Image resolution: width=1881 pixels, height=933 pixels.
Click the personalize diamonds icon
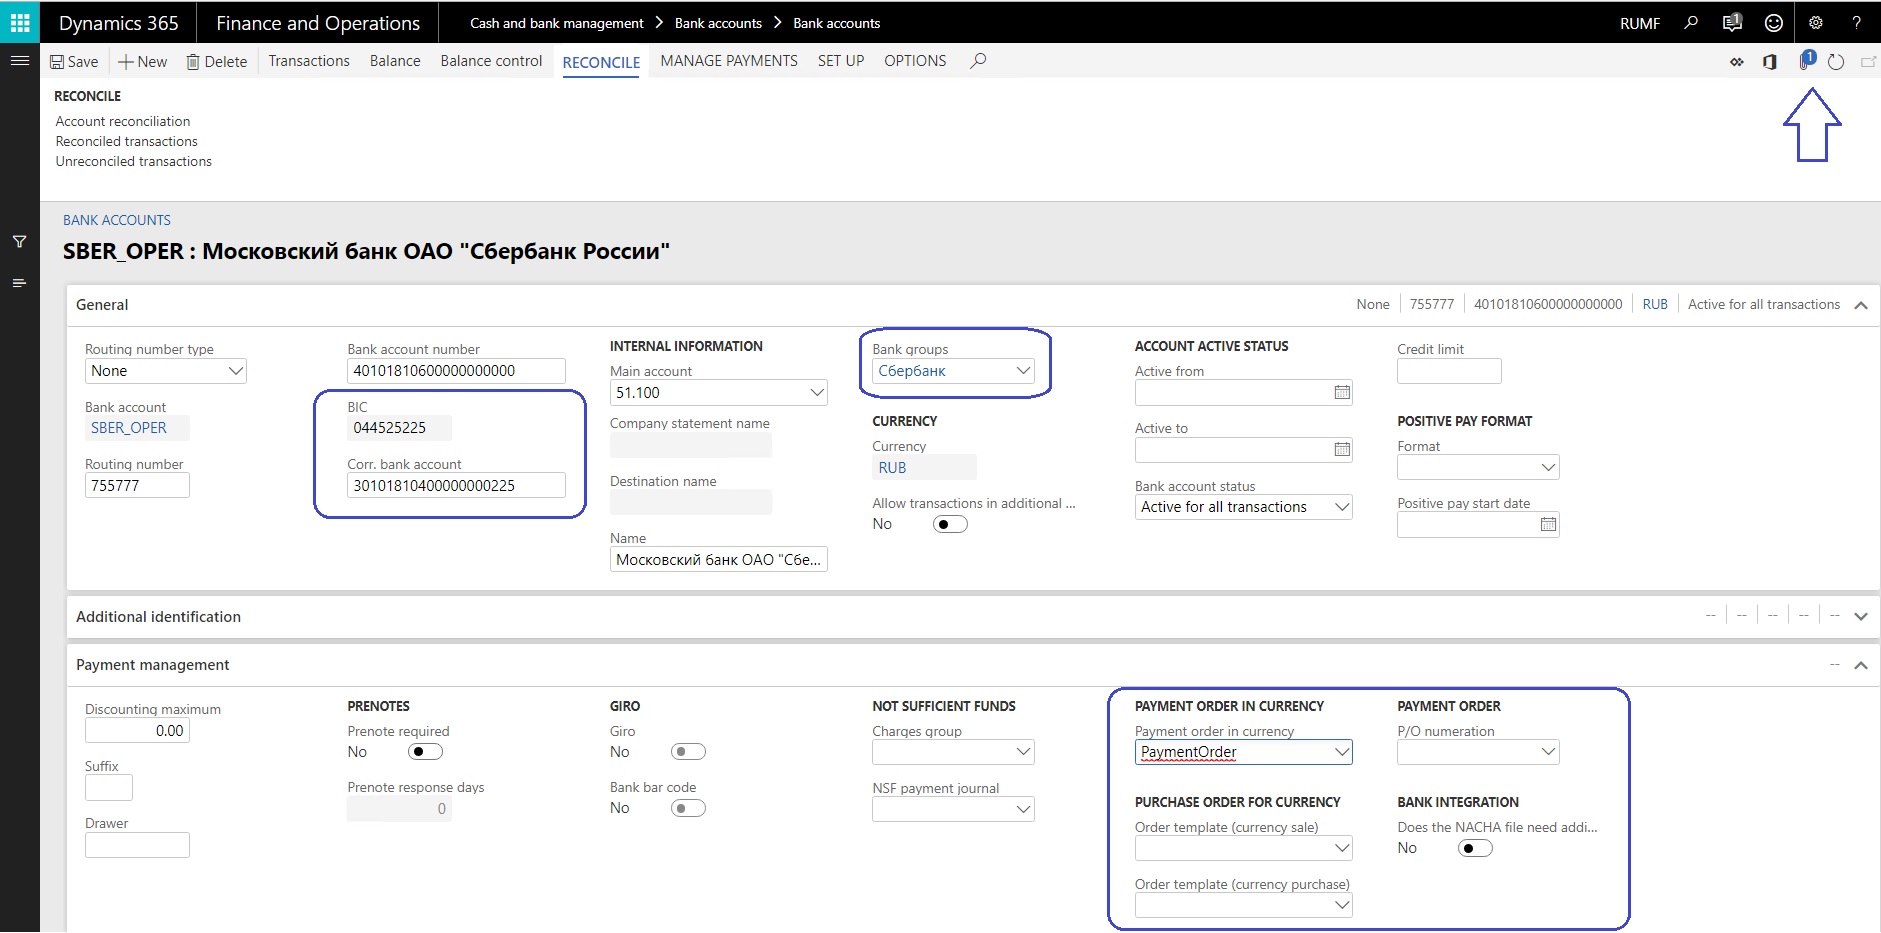[1737, 62]
